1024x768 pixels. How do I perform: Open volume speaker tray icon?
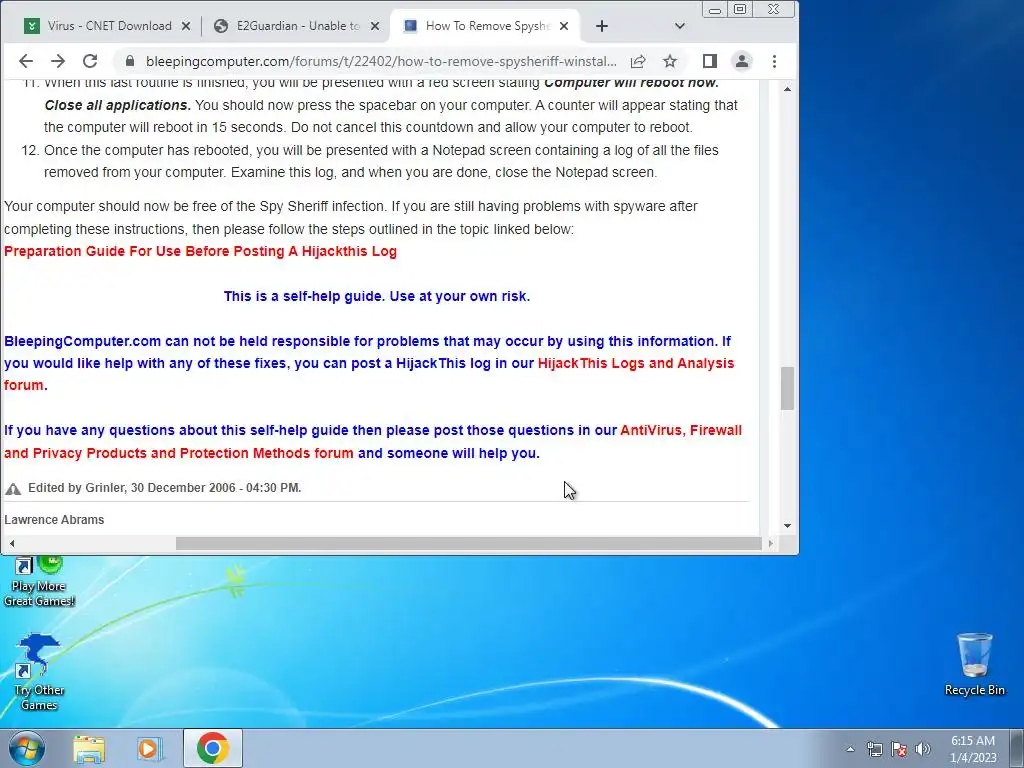tap(923, 749)
